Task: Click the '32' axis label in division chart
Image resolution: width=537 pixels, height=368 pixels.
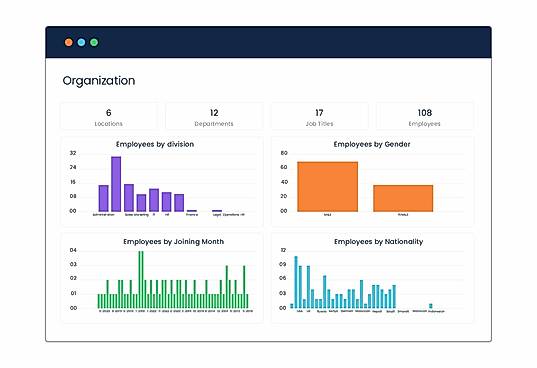Action: tap(73, 153)
